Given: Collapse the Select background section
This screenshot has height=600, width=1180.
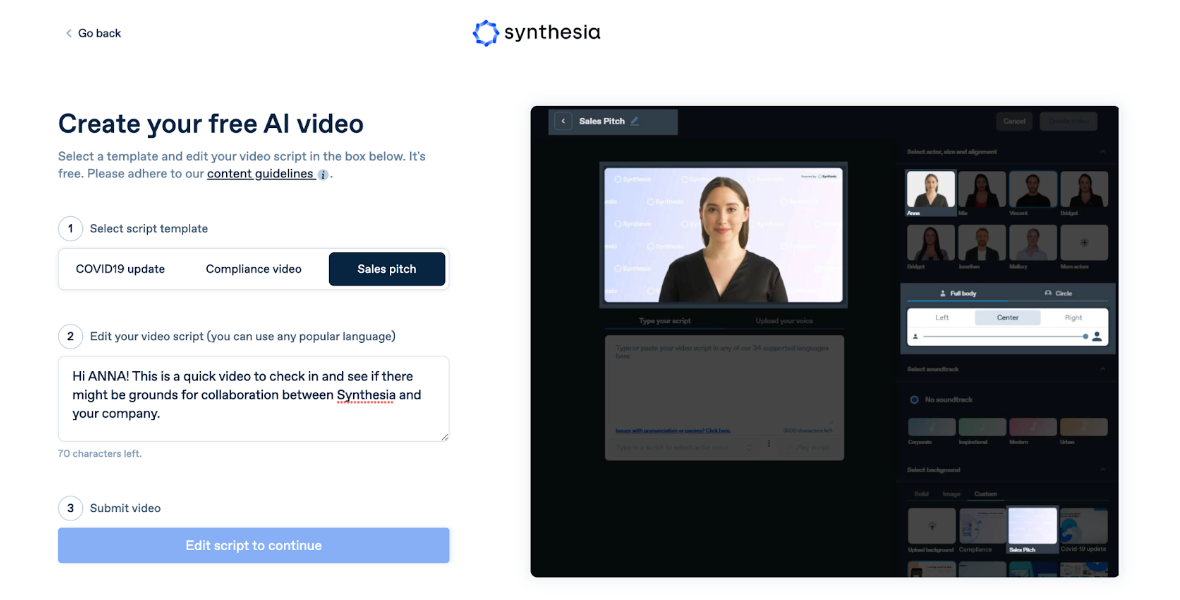Looking at the screenshot, I should coord(1102,469).
